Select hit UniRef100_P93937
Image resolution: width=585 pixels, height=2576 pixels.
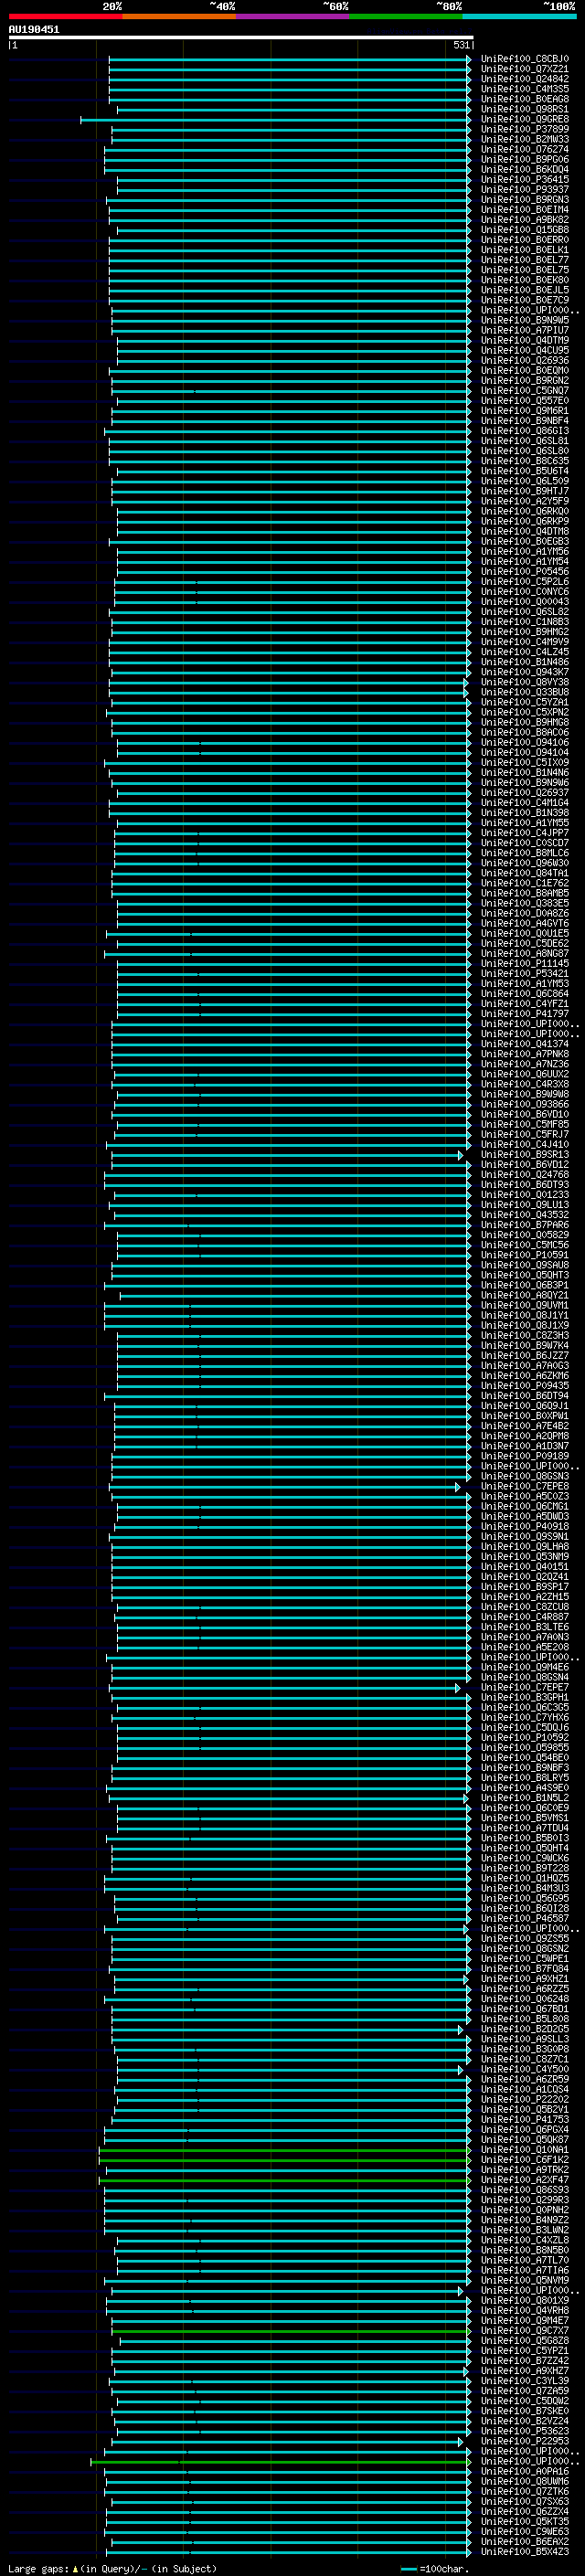524,190
